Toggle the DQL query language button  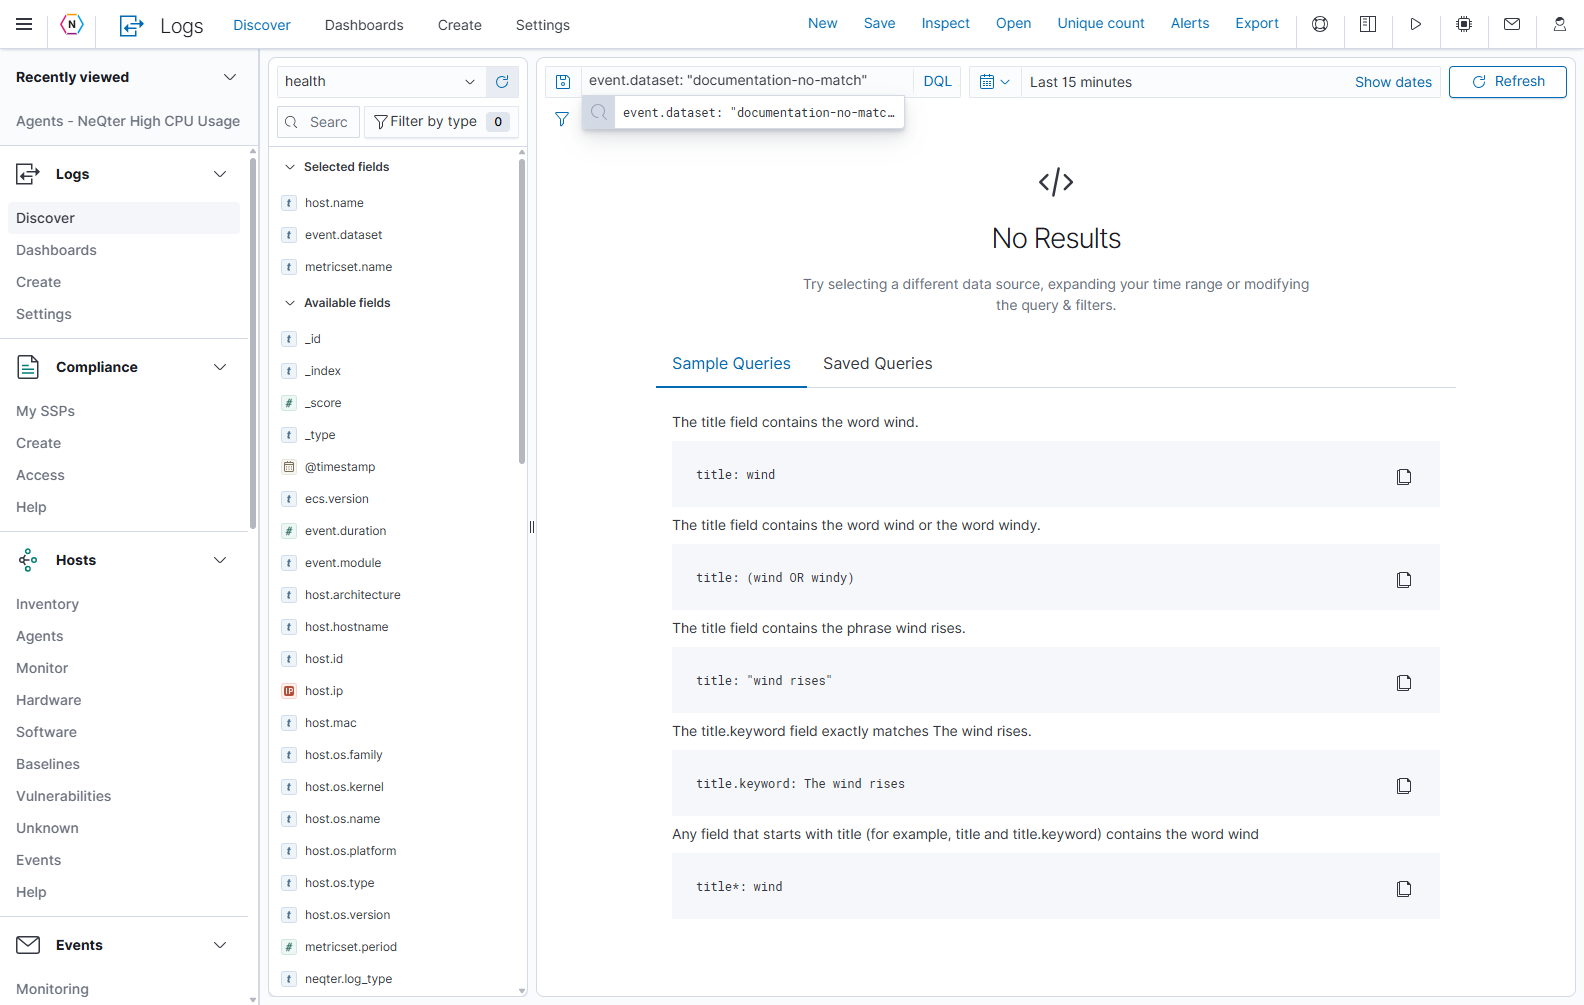[x=937, y=82]
